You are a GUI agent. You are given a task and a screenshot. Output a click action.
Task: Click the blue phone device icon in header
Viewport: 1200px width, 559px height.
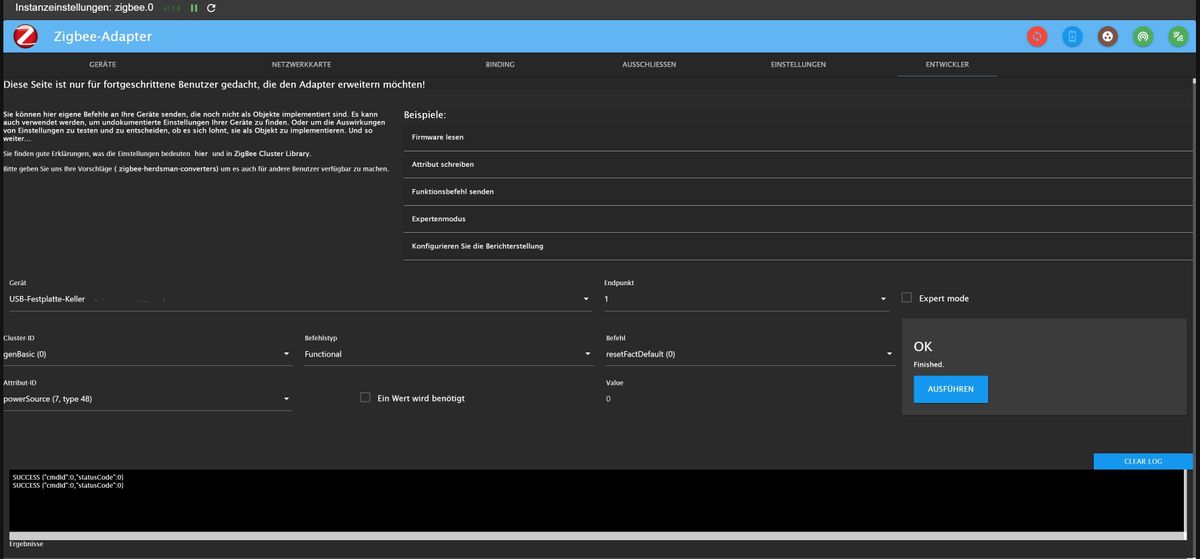tap(1072, 36)
